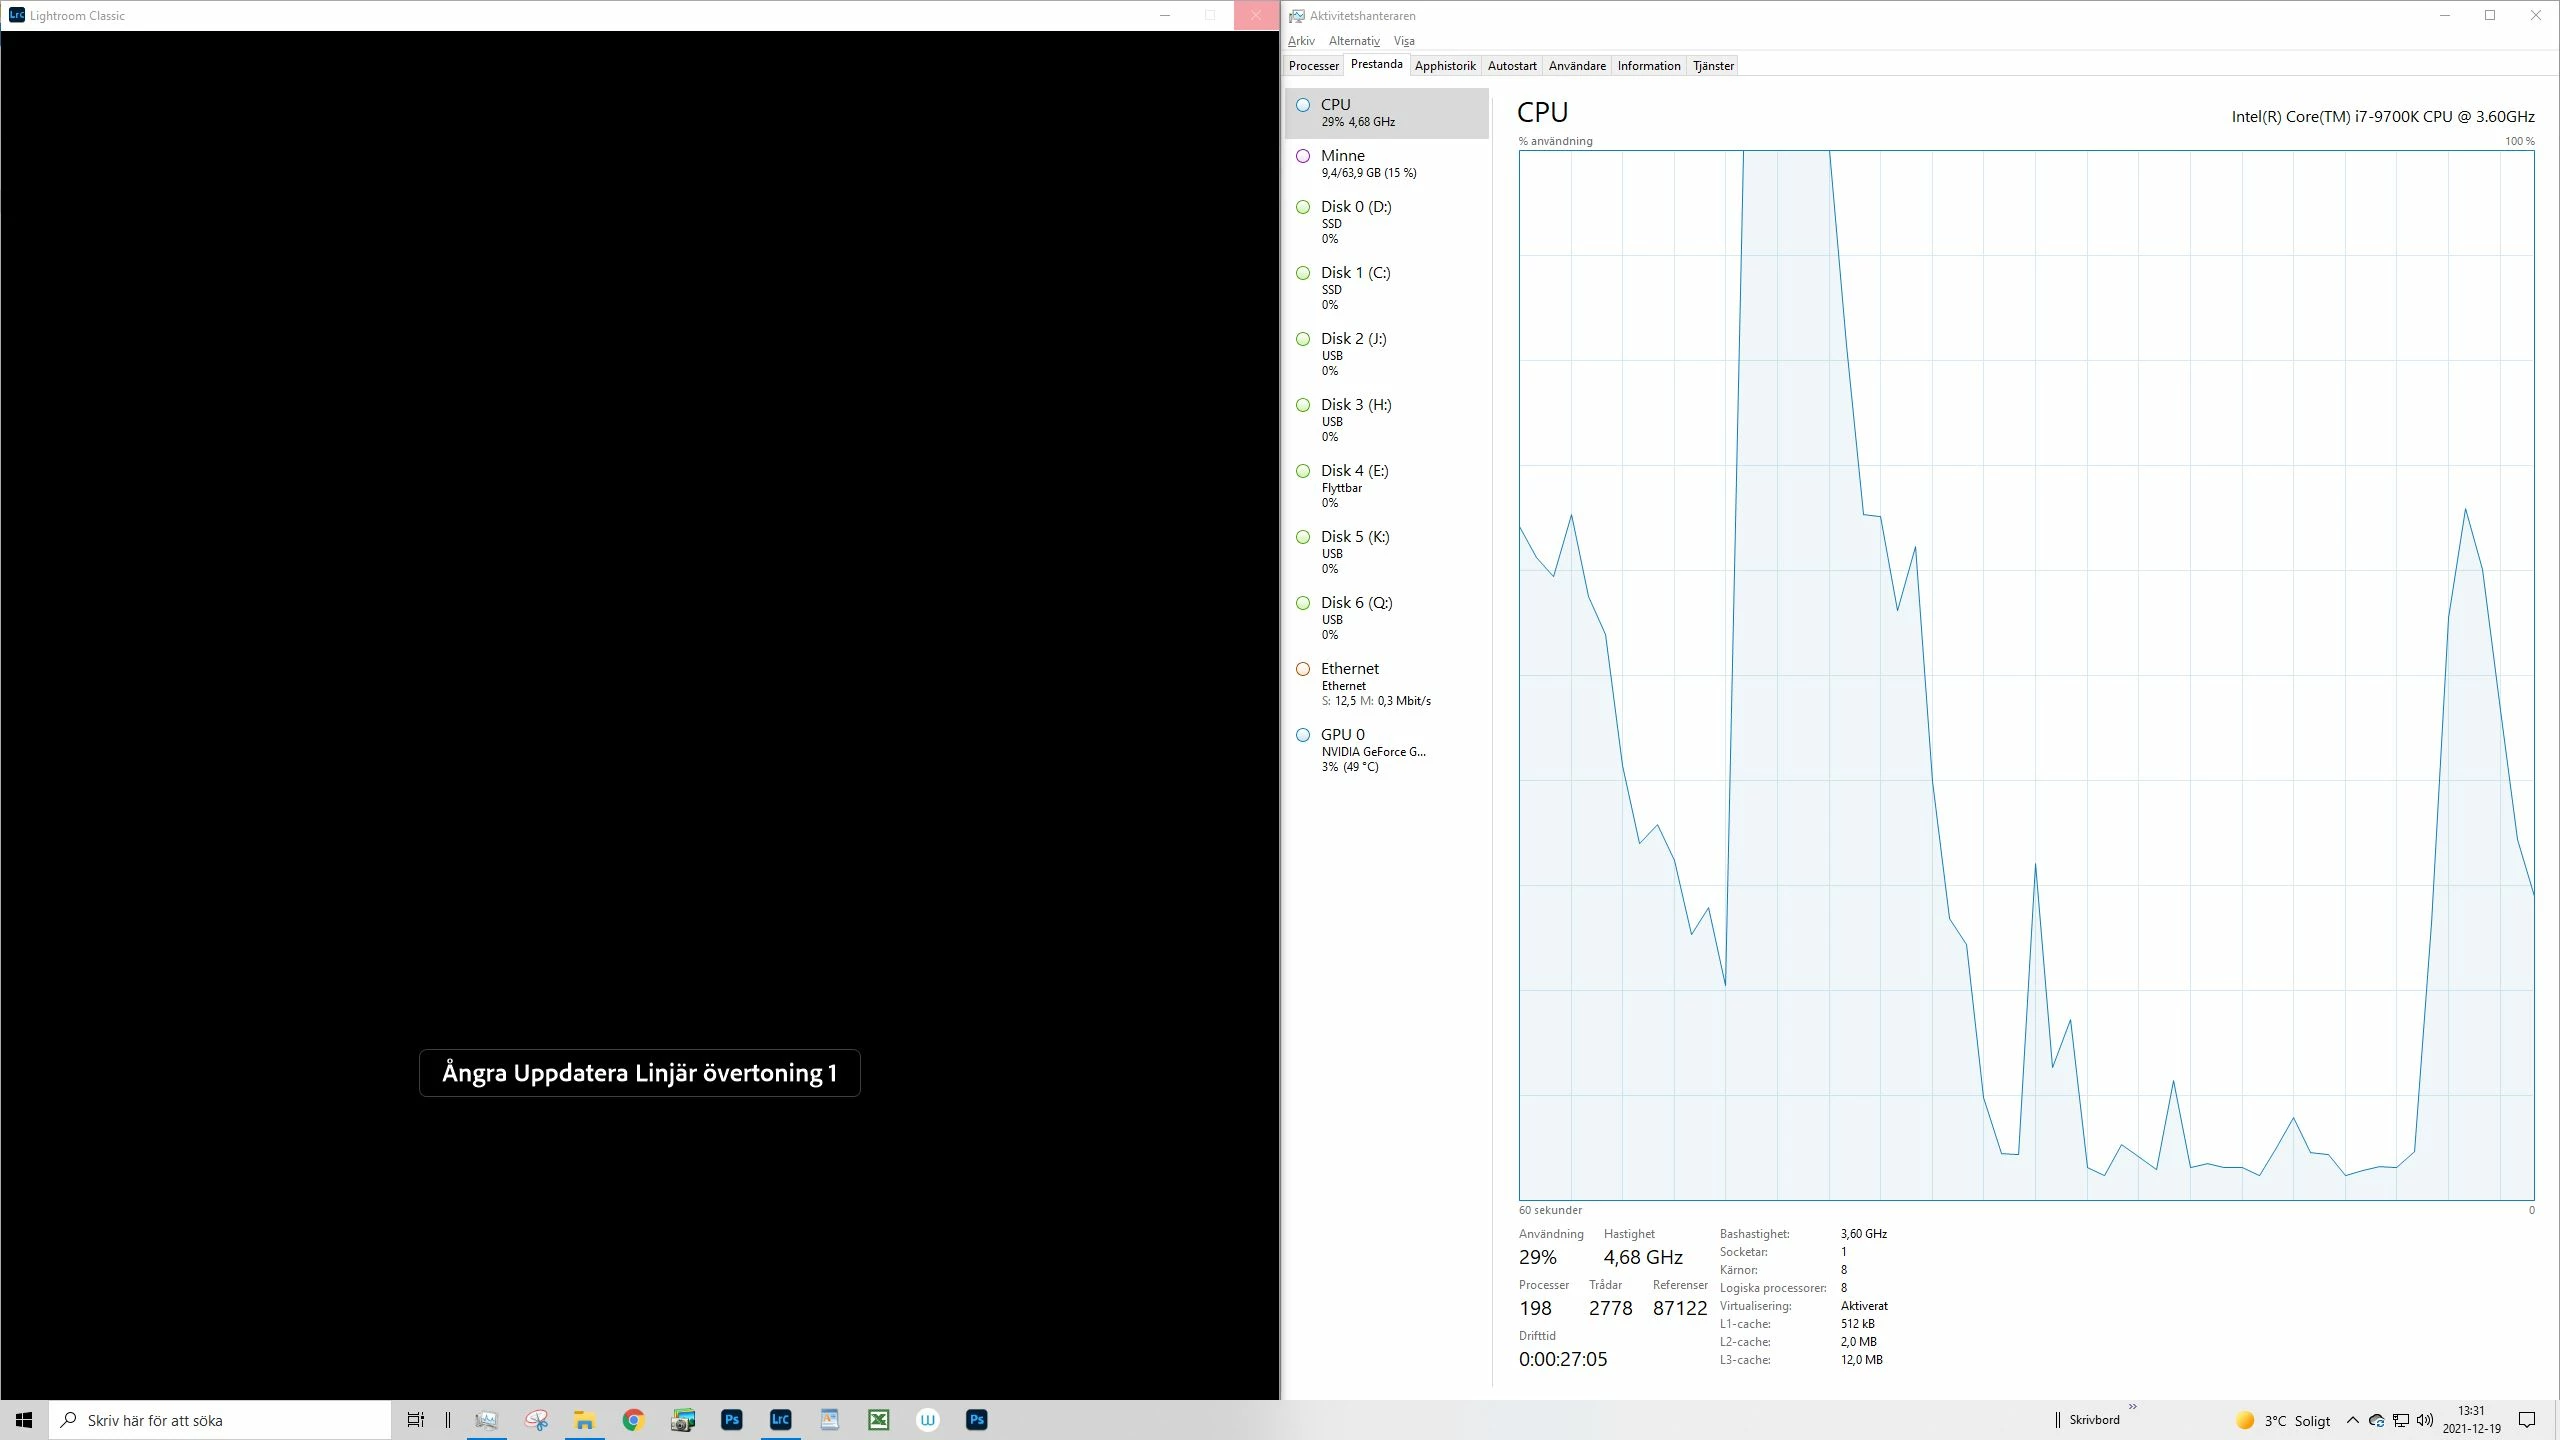This screenshot has height=1440, width=2560.
Task: Click the Windows Start button
Action: 24,1420
